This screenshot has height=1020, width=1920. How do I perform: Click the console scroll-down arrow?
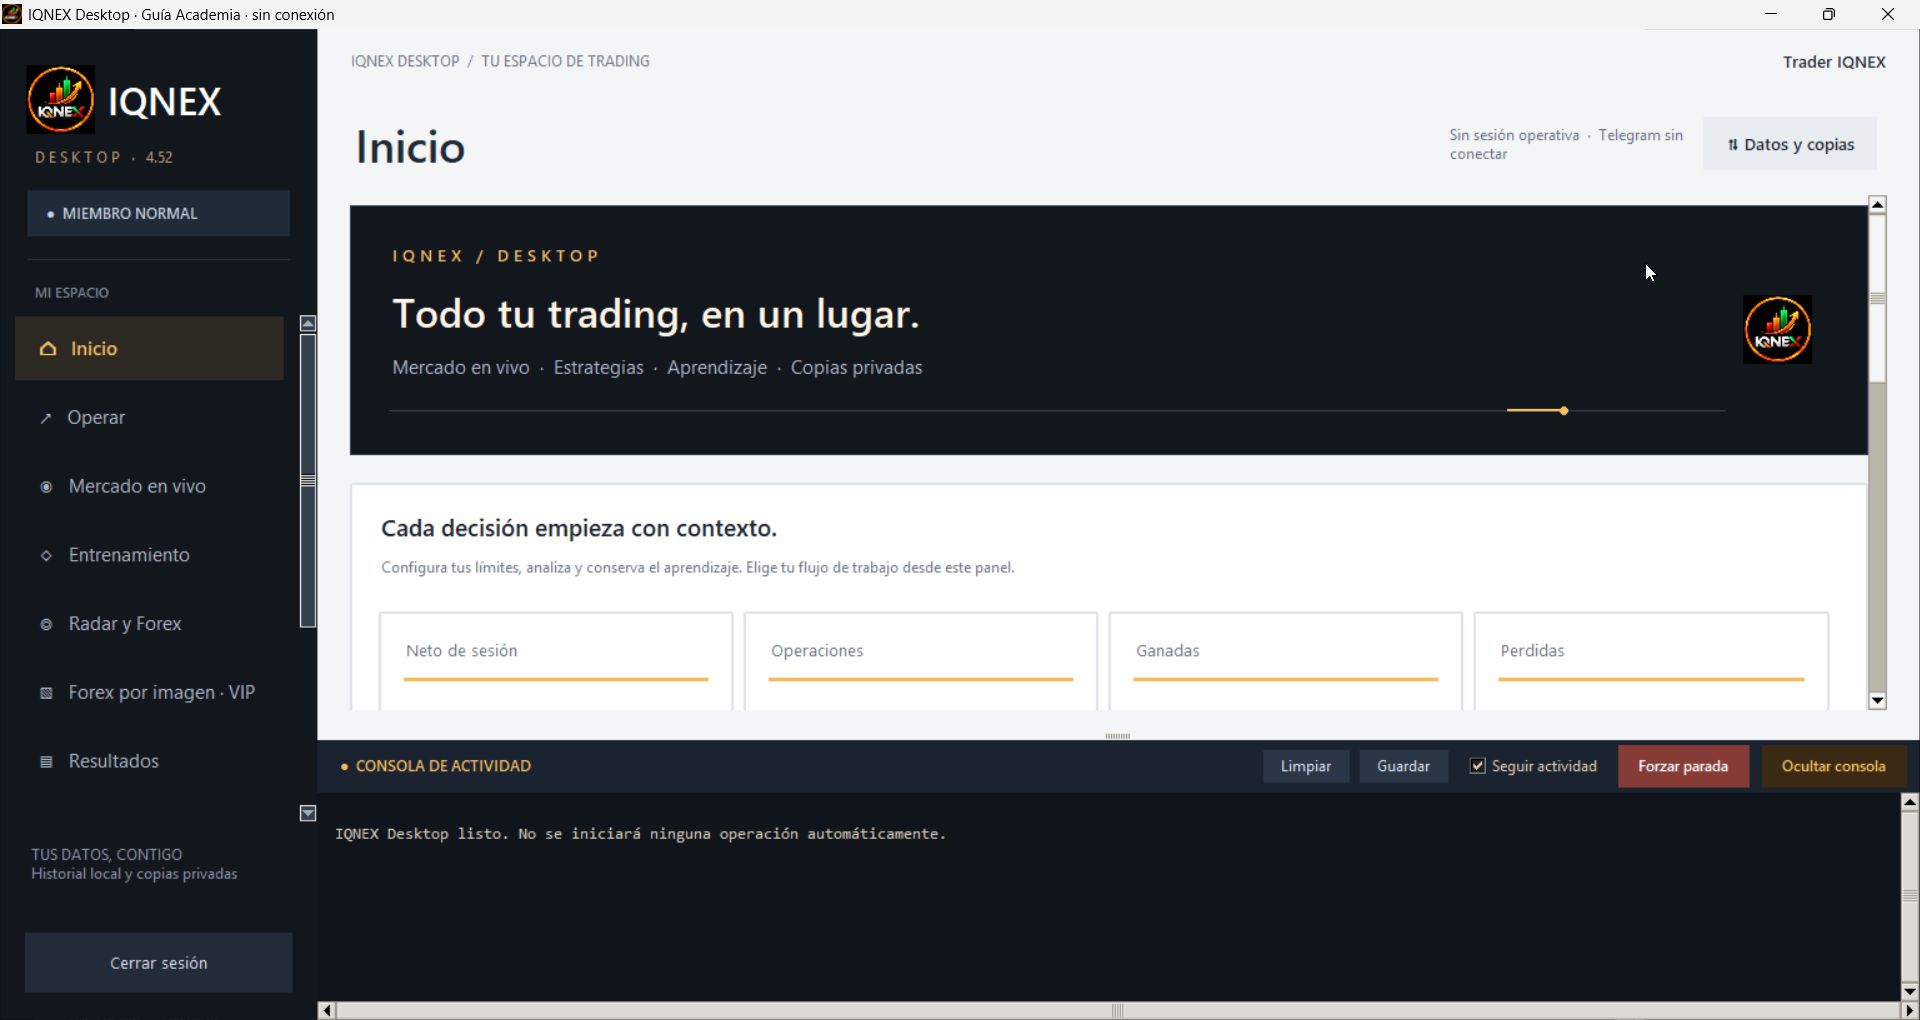coord(1910,992)
